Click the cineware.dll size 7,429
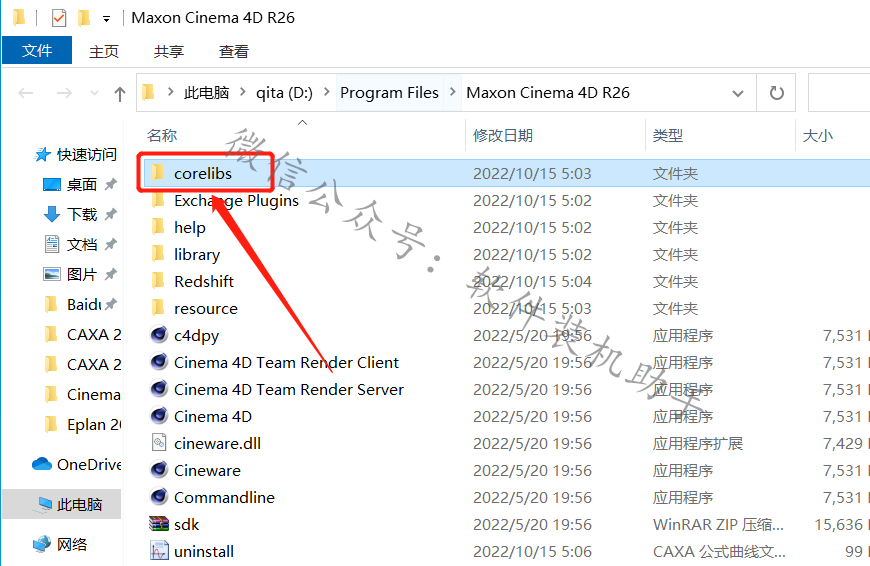Viewport: 870px width, 566px height. tap(843, 443)
